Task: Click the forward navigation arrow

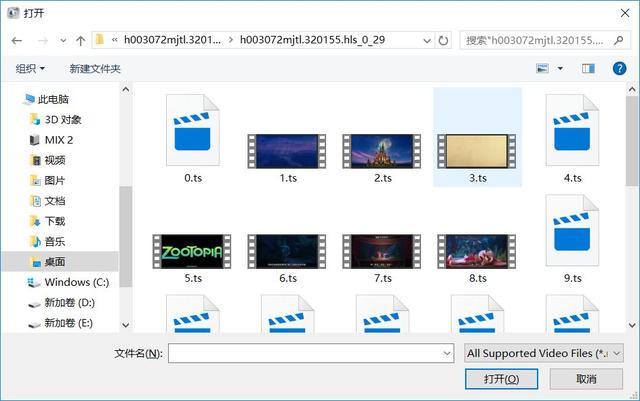Action: pyautogui.click(x=43, y=40)
